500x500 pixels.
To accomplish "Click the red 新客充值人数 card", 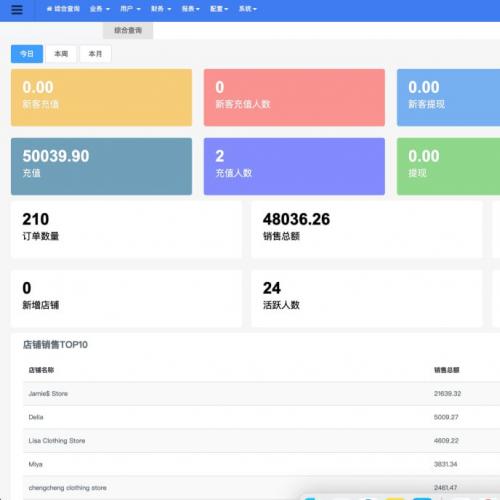I will click(x=294, y=97).
